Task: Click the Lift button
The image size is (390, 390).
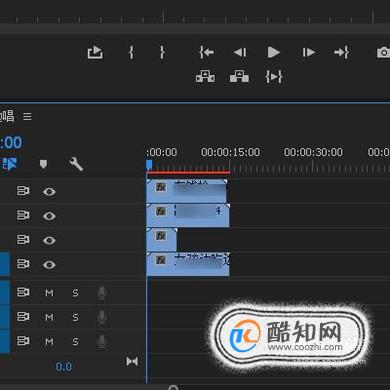Action: [205, 77]
